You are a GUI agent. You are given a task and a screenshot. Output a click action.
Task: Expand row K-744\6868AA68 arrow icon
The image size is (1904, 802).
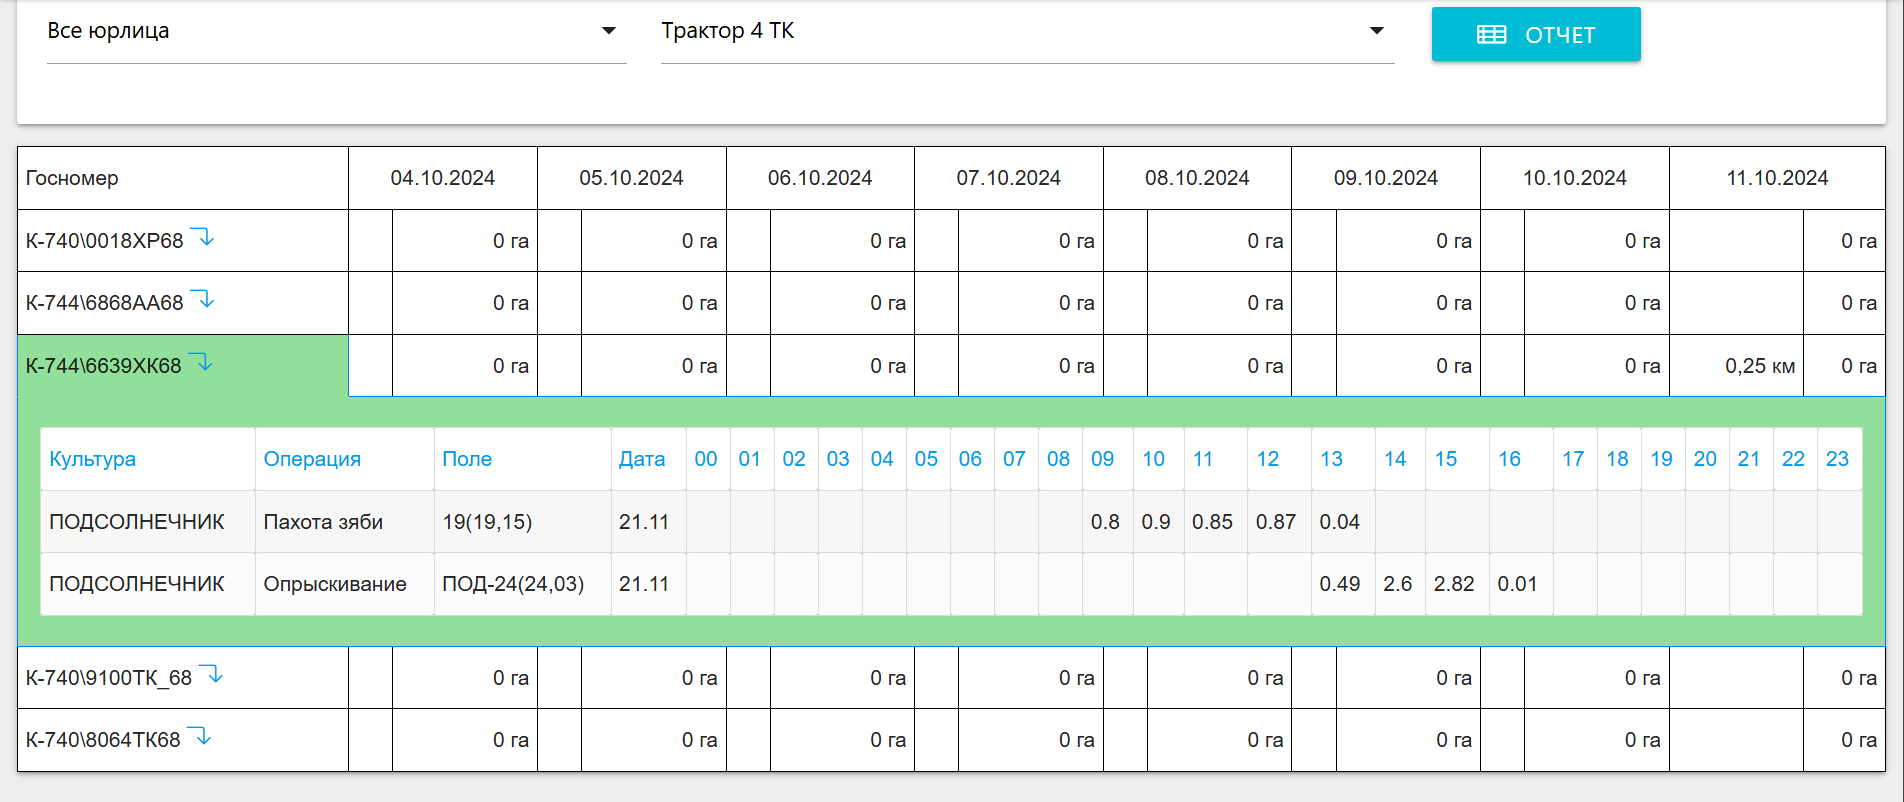203,300
